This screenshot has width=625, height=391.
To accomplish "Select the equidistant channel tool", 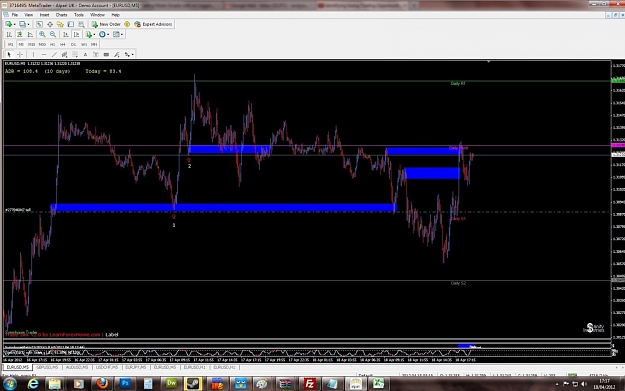I will click(65, 54).
